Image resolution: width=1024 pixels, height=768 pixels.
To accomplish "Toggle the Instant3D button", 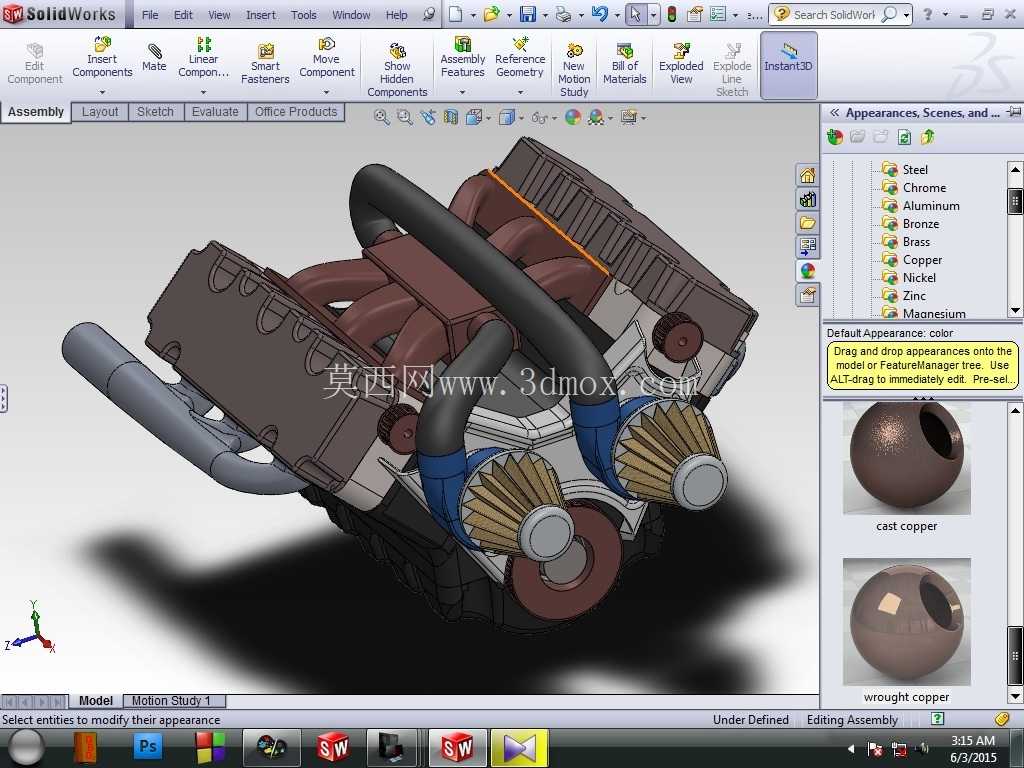I will click(788, 65).
